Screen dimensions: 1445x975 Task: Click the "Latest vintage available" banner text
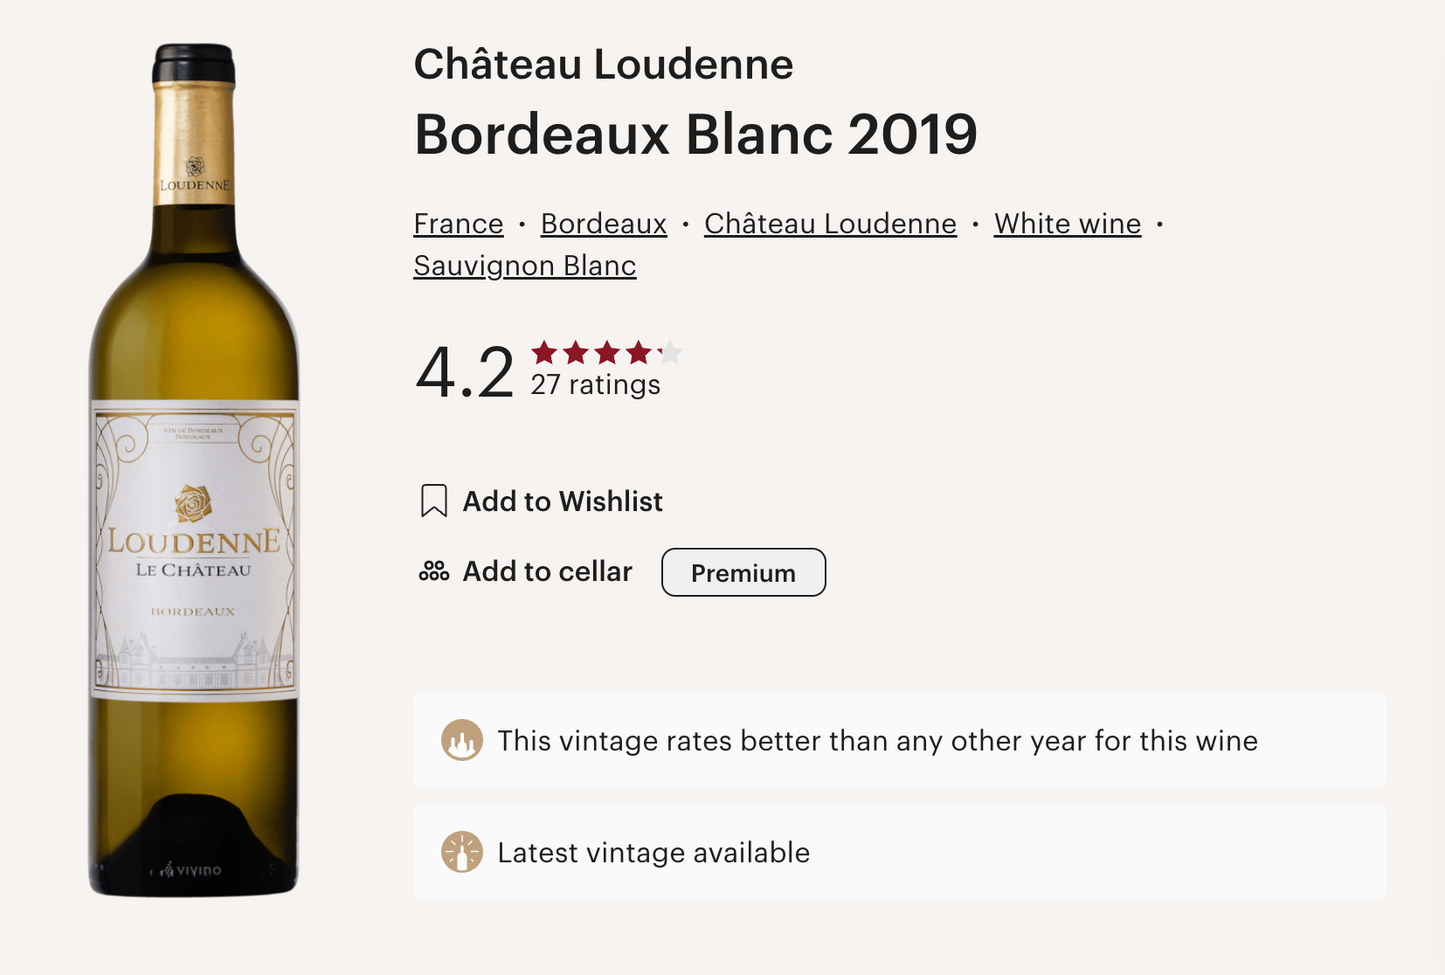click(653, 853)
